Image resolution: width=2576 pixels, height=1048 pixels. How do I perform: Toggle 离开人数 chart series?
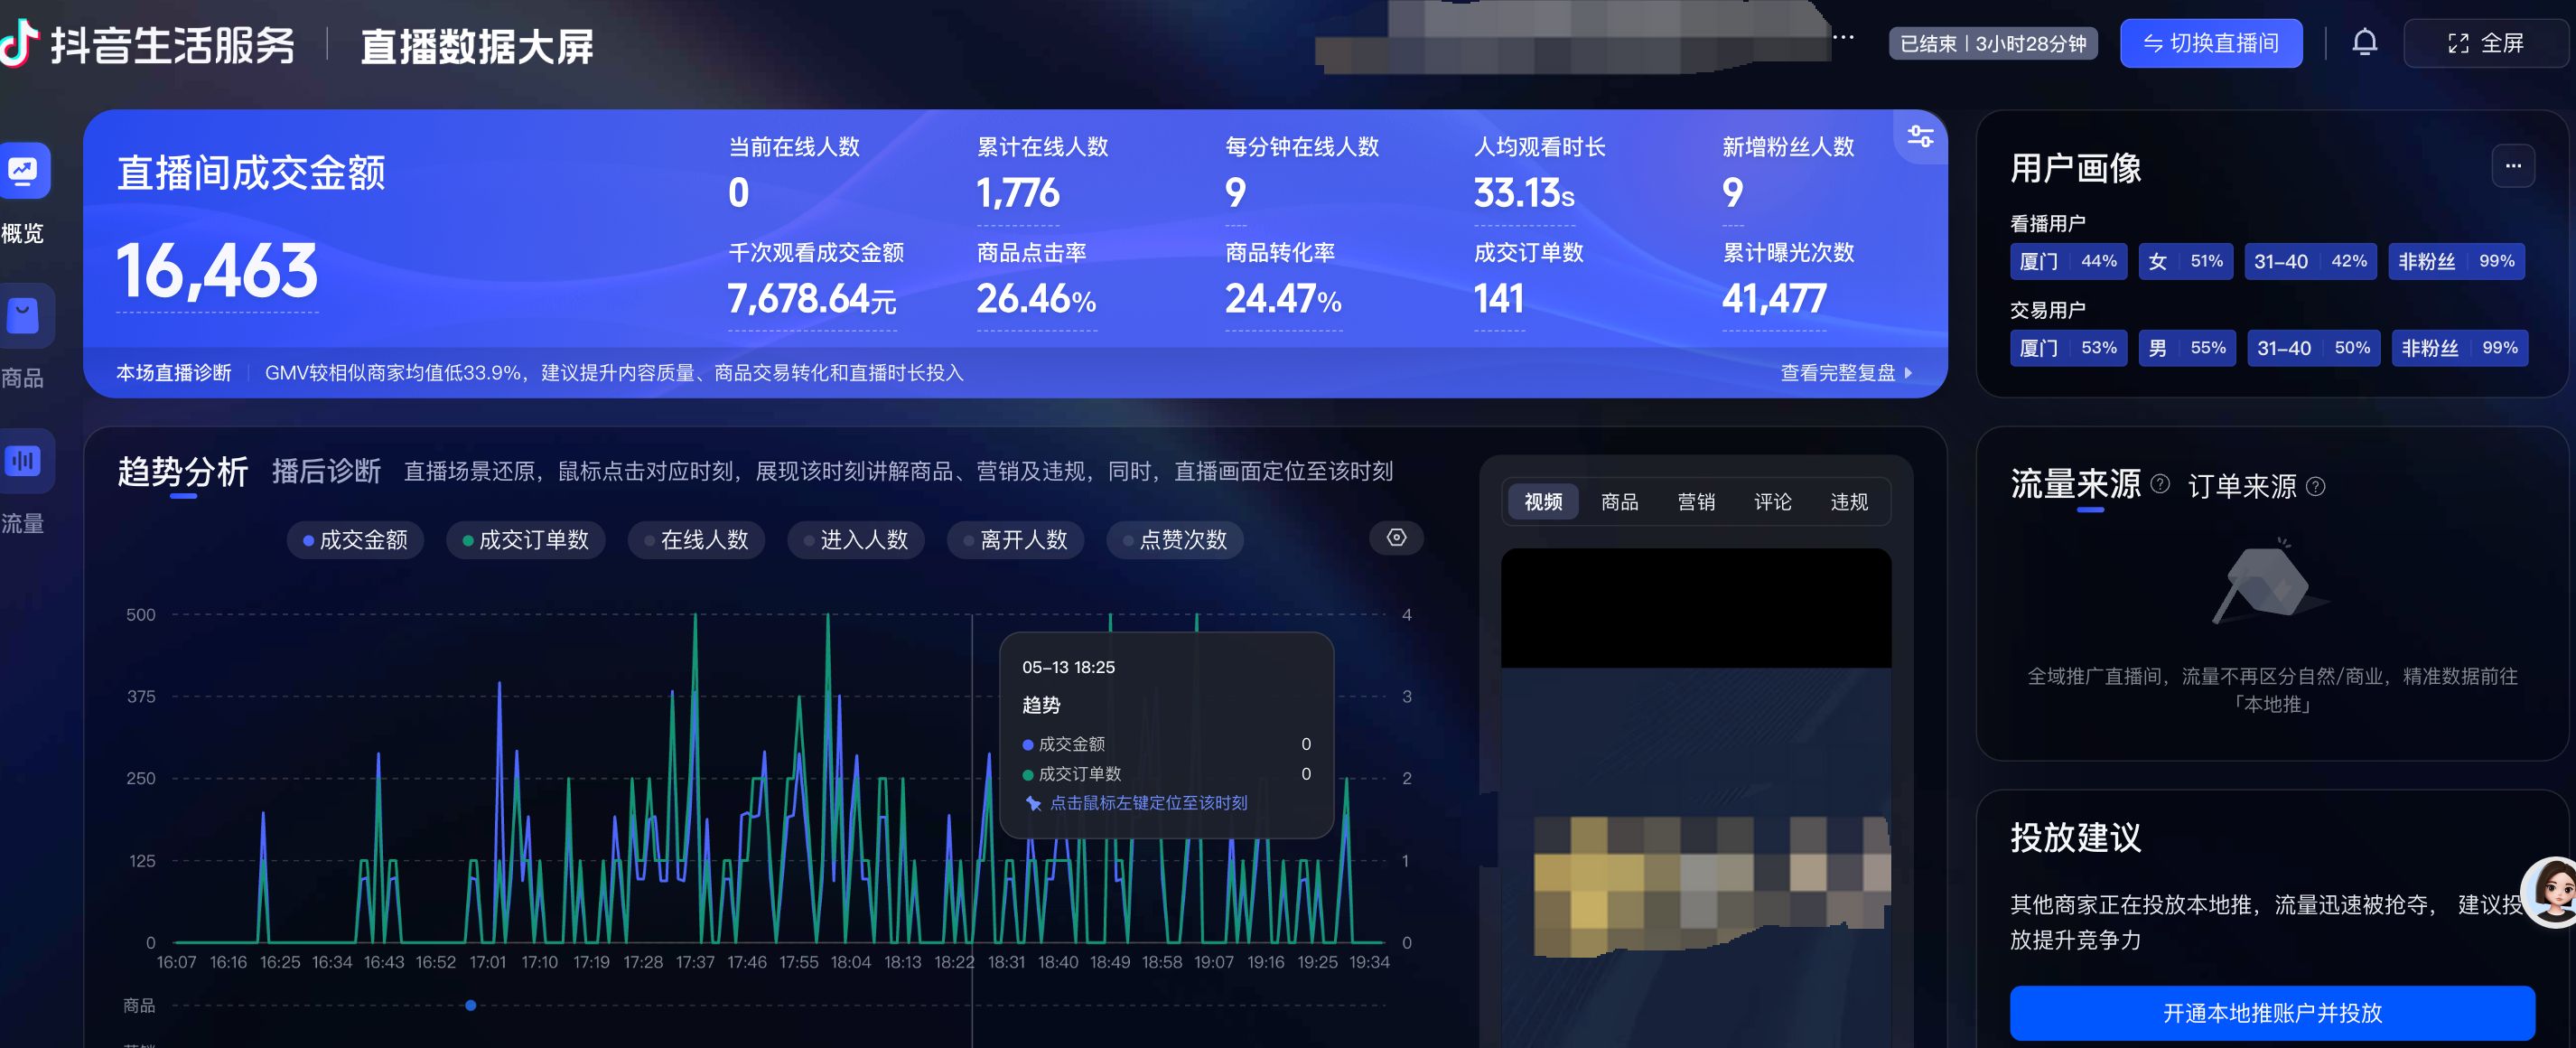(1015, 540)
